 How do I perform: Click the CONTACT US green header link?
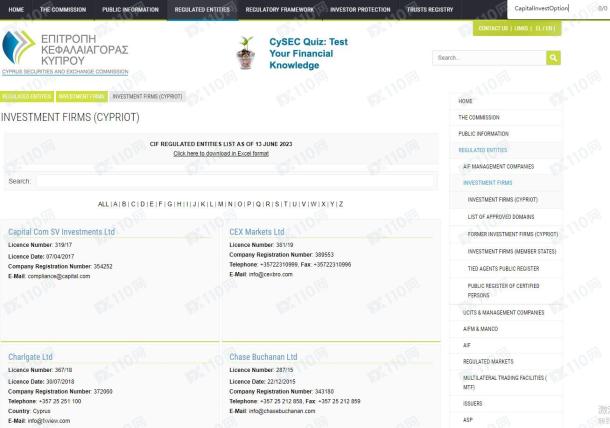tap(493, 28)
